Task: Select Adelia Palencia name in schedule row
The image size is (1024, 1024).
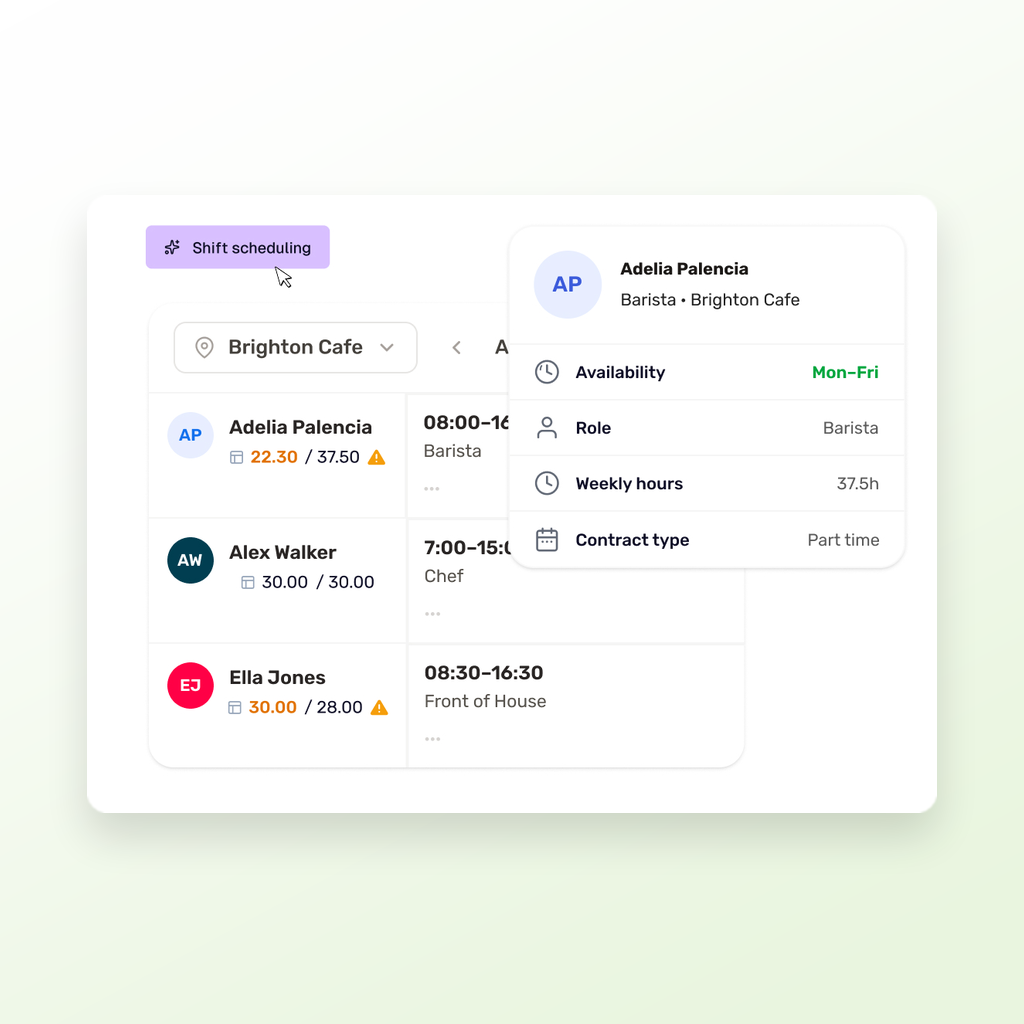Action: pyautogui.click(x=300, y=427)
